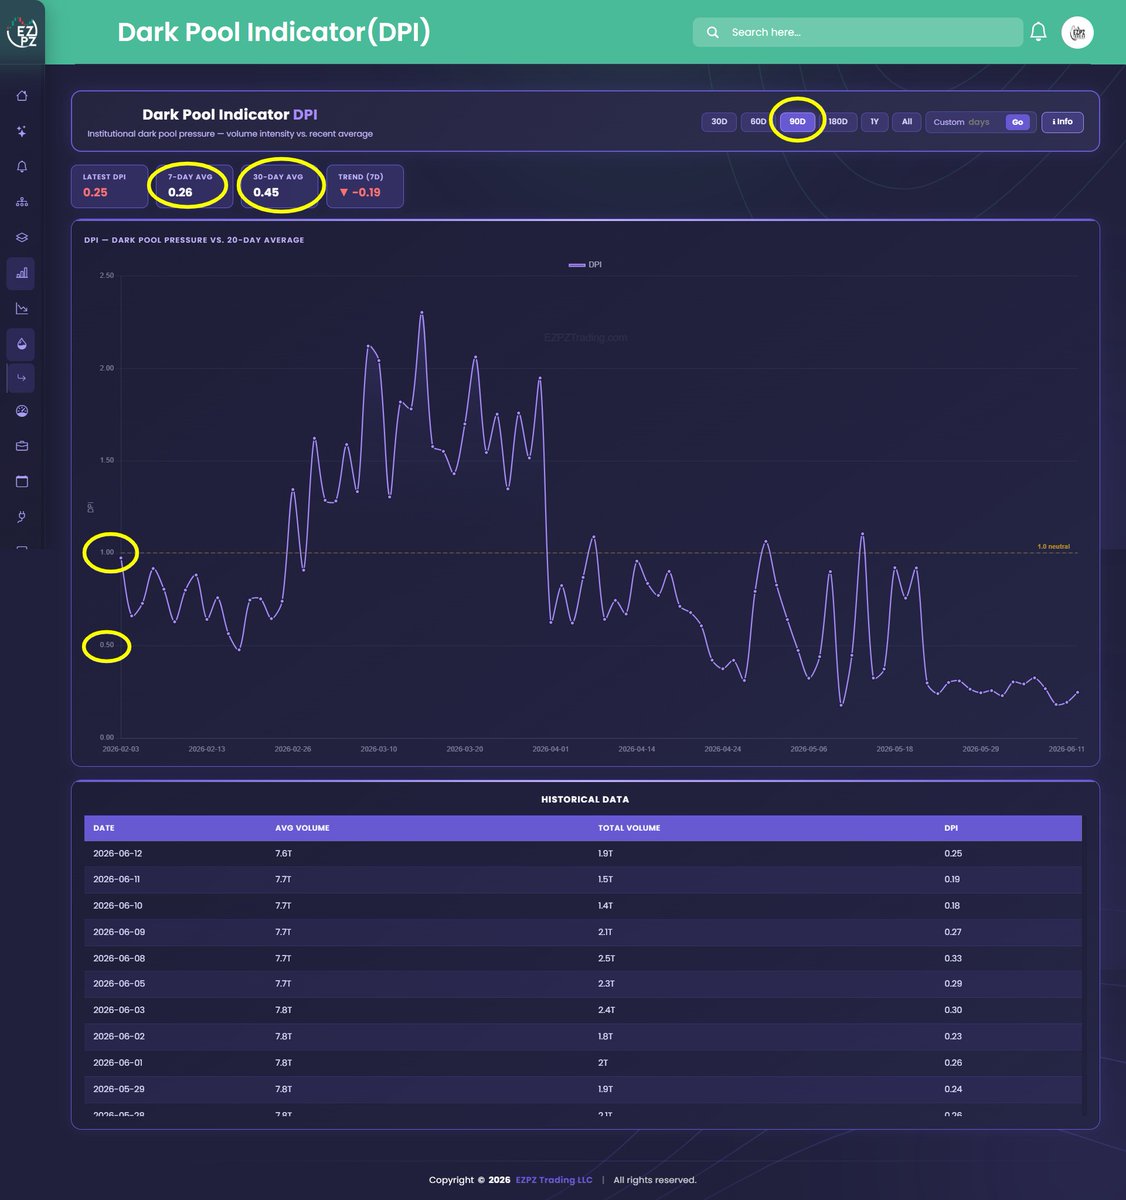1126x1200 pixels.
Task: Open notifications bell in header
Action: click(1038, 32)
